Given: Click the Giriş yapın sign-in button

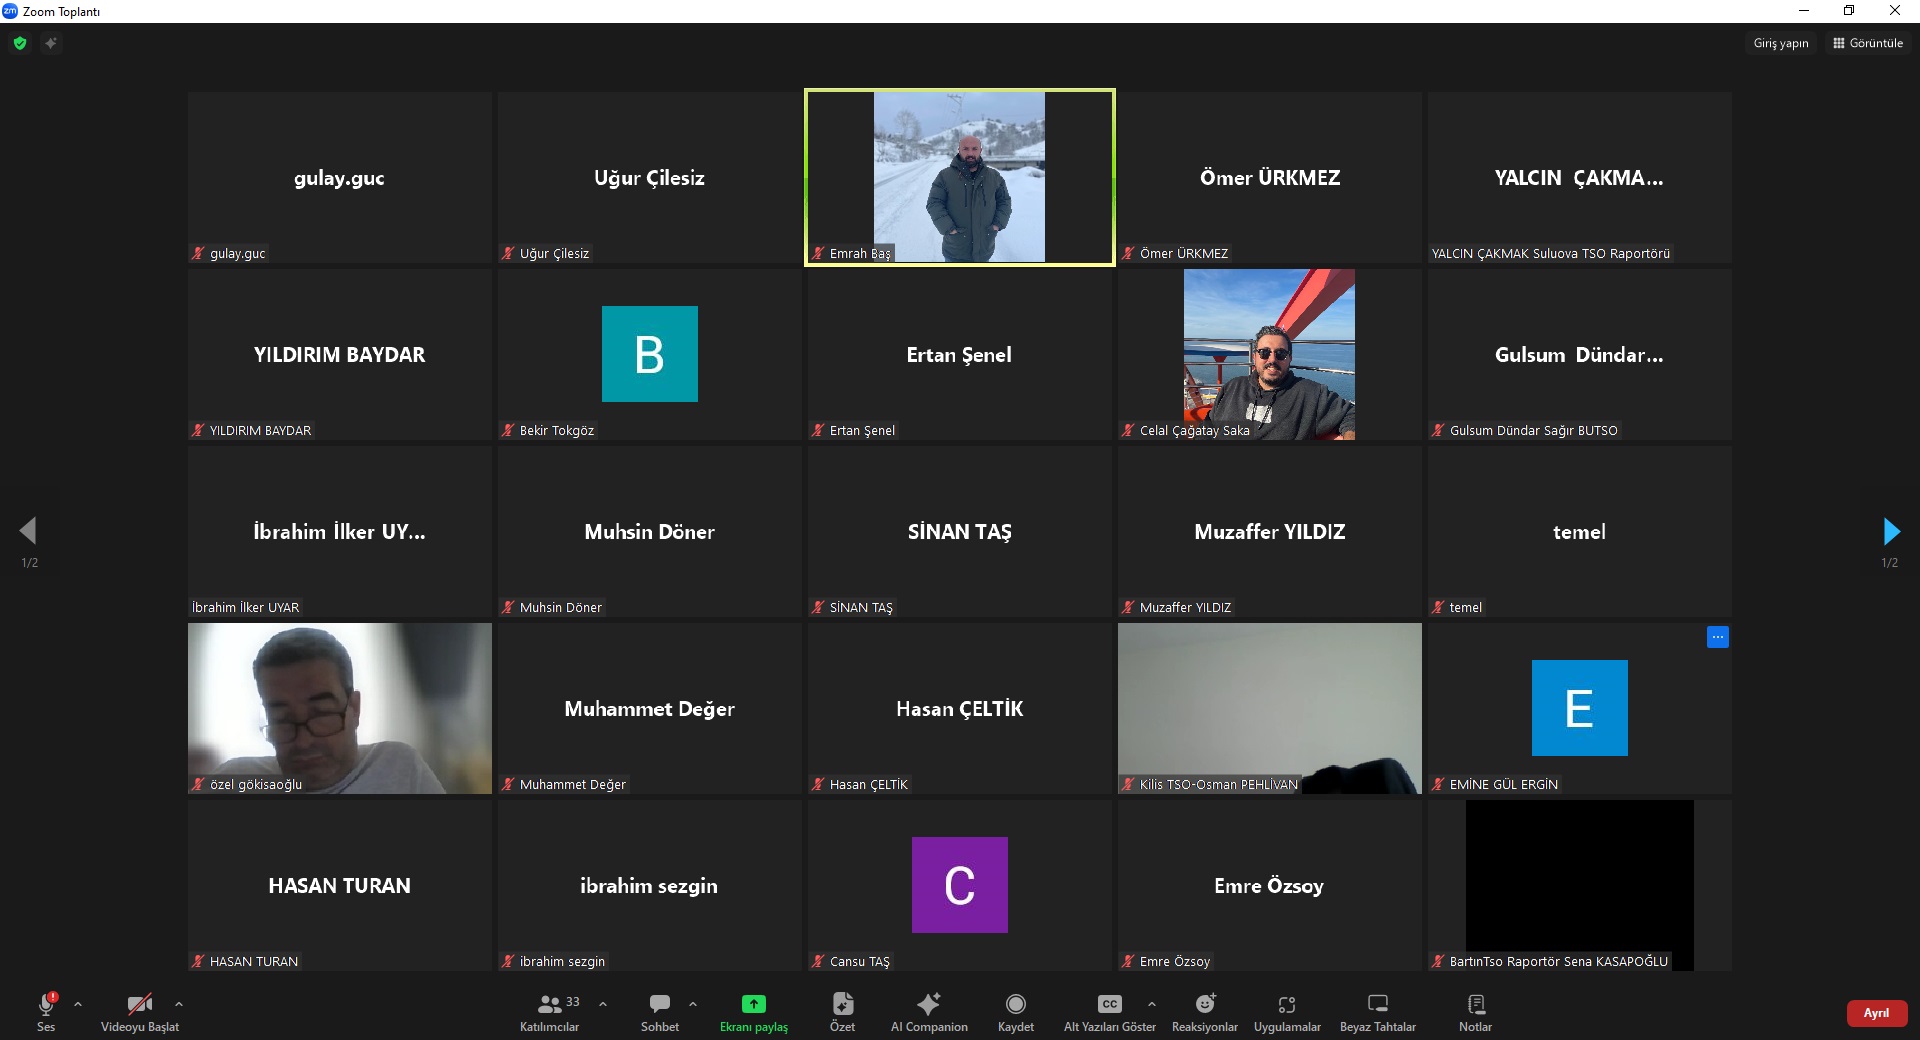Looking at the screenshot, I should click(1780, 43).
